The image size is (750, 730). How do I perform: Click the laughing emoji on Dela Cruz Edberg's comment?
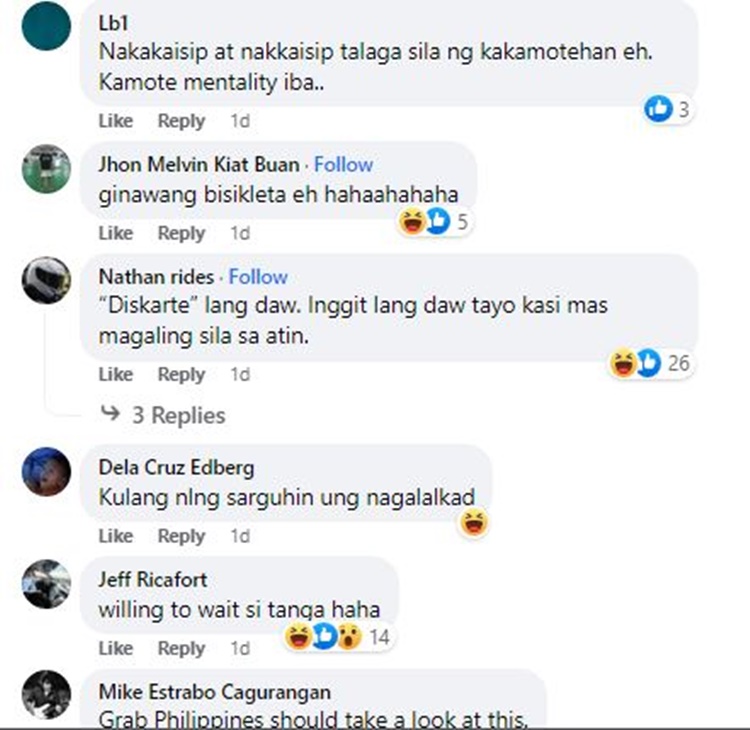[x=474, y=522]
